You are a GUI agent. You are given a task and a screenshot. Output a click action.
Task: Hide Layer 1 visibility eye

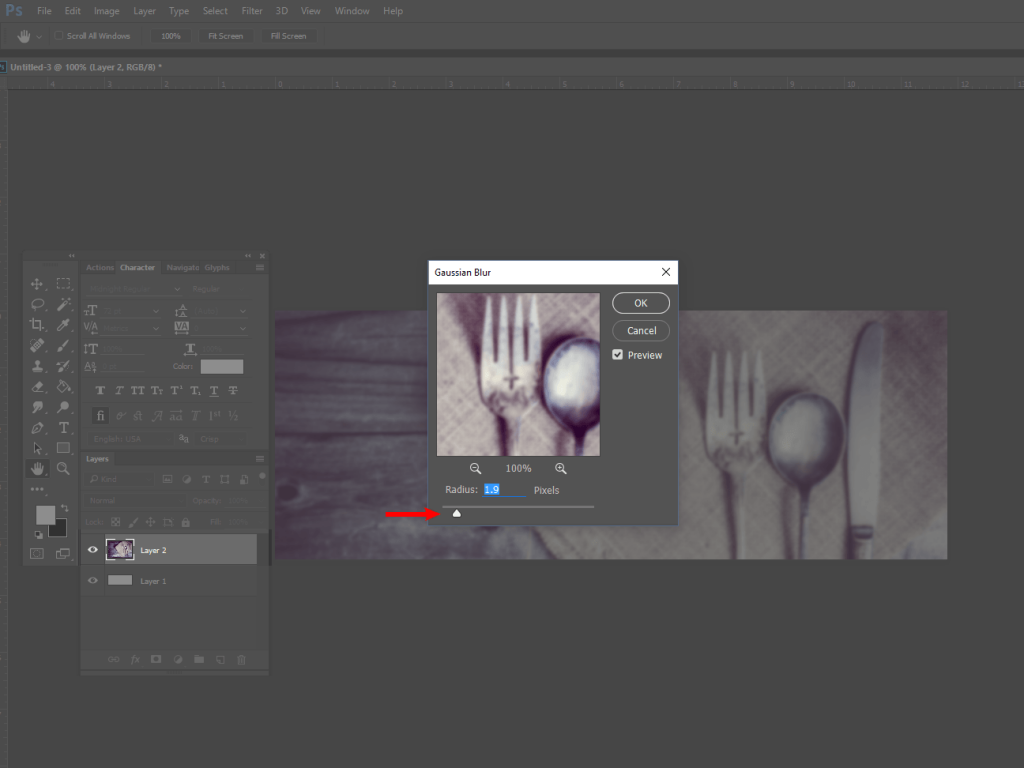click(93, 581)
